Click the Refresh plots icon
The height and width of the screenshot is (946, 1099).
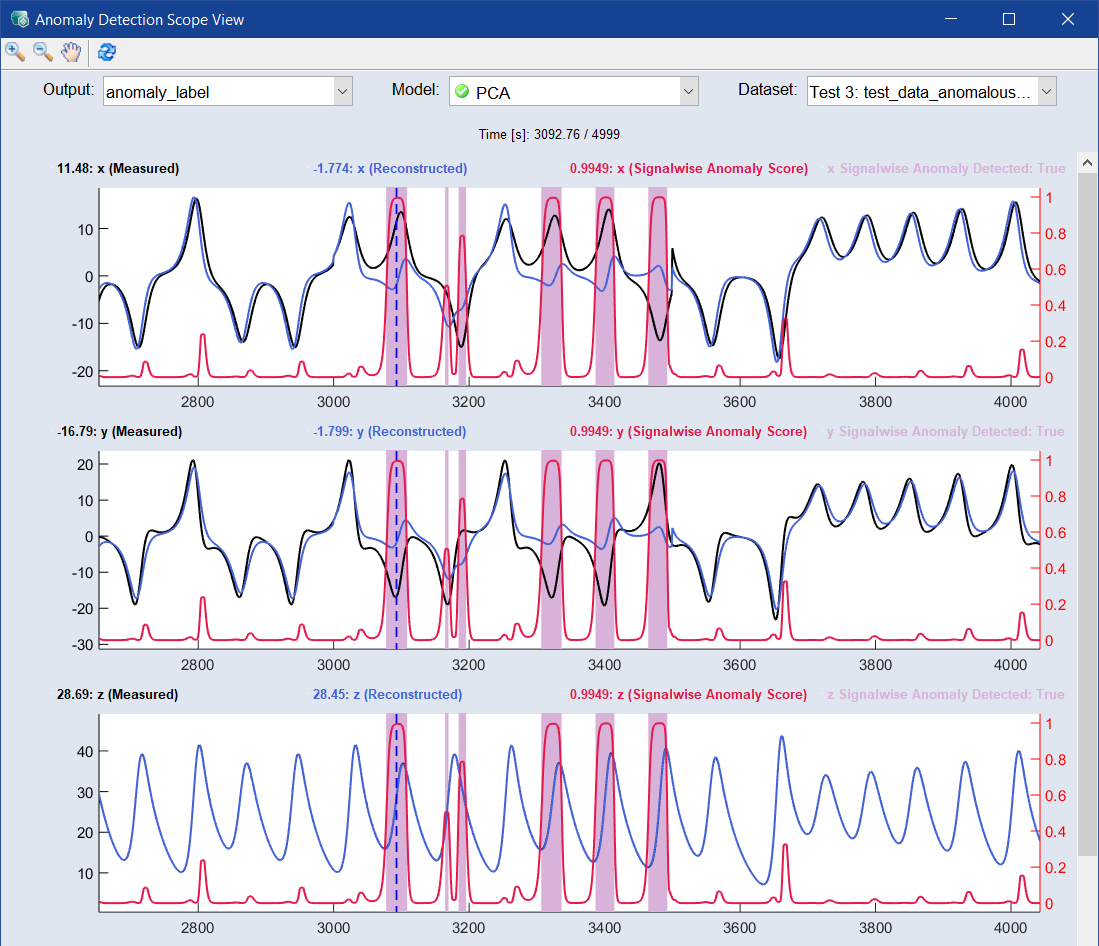click(x=107, y=52)
